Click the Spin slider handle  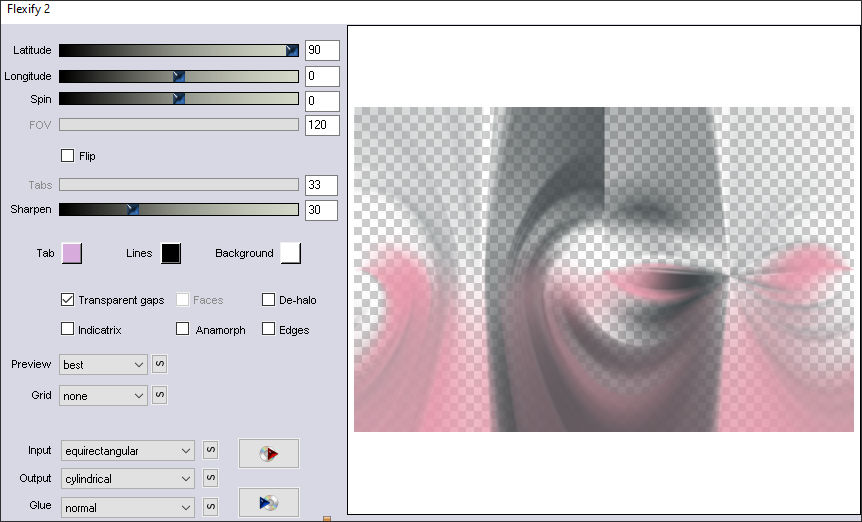click(179, 99)
